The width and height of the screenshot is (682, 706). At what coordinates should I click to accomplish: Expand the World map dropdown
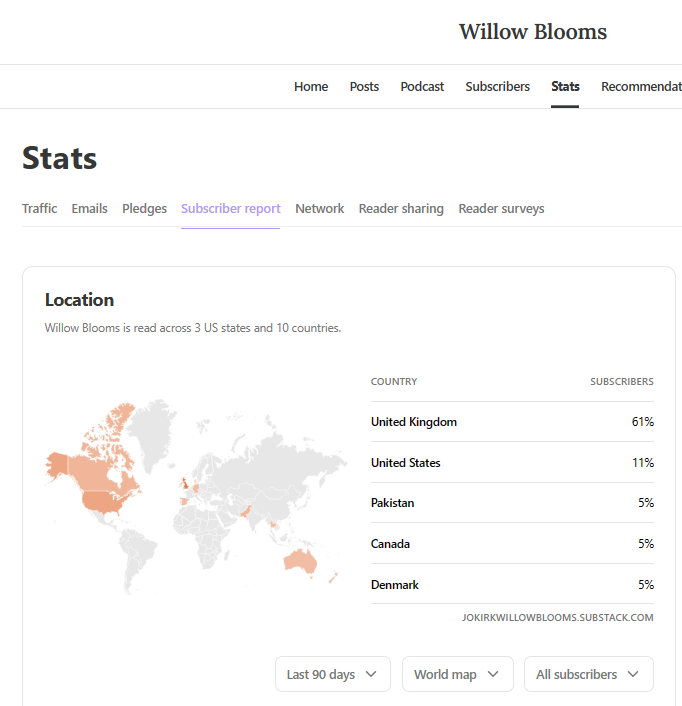[457, 674]
